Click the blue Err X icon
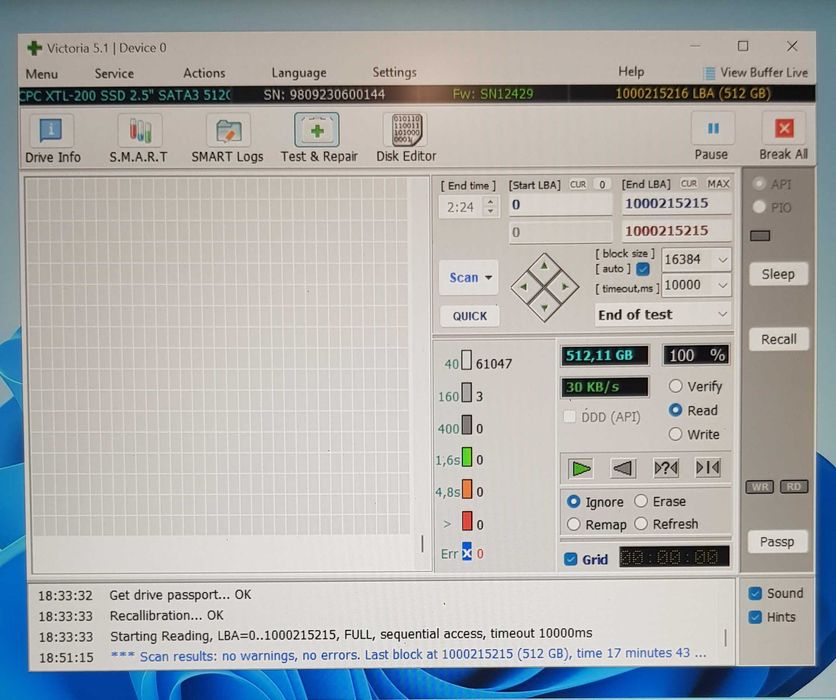This screenshot has width=836, height=700. click(x=467, y=552)
